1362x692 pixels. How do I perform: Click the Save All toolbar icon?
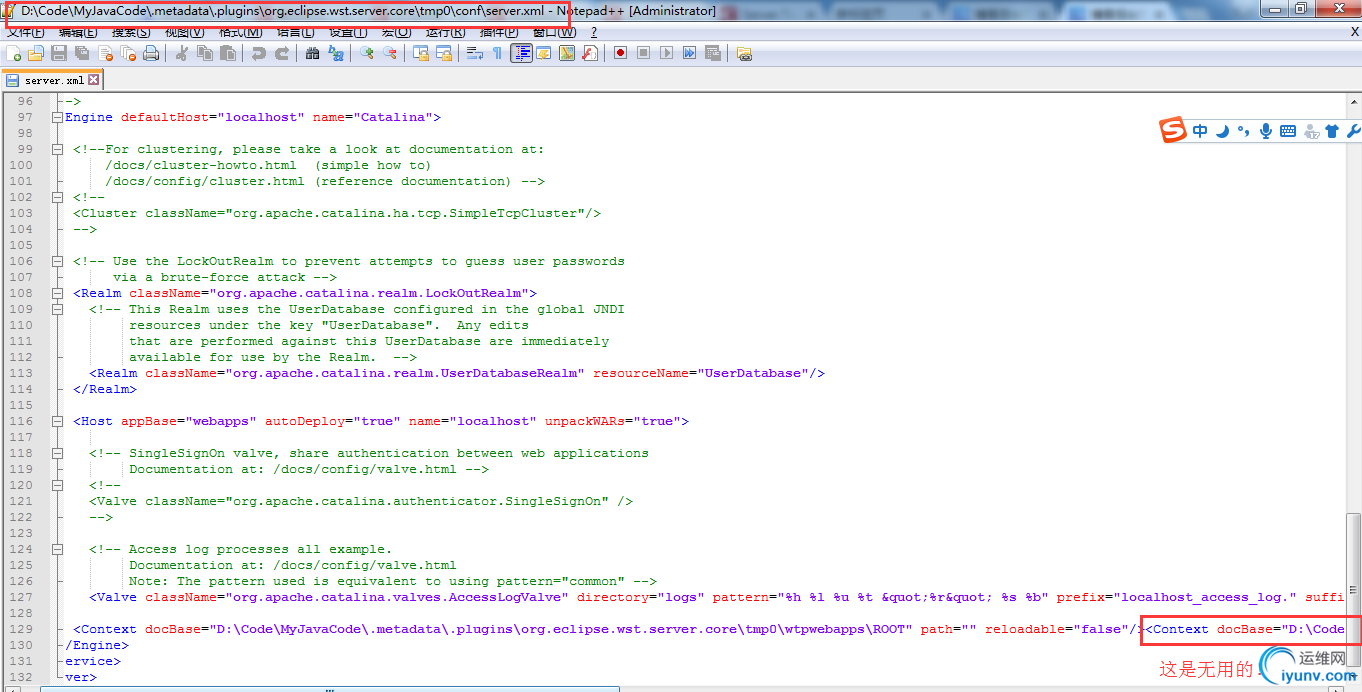(x=82, y=53)
